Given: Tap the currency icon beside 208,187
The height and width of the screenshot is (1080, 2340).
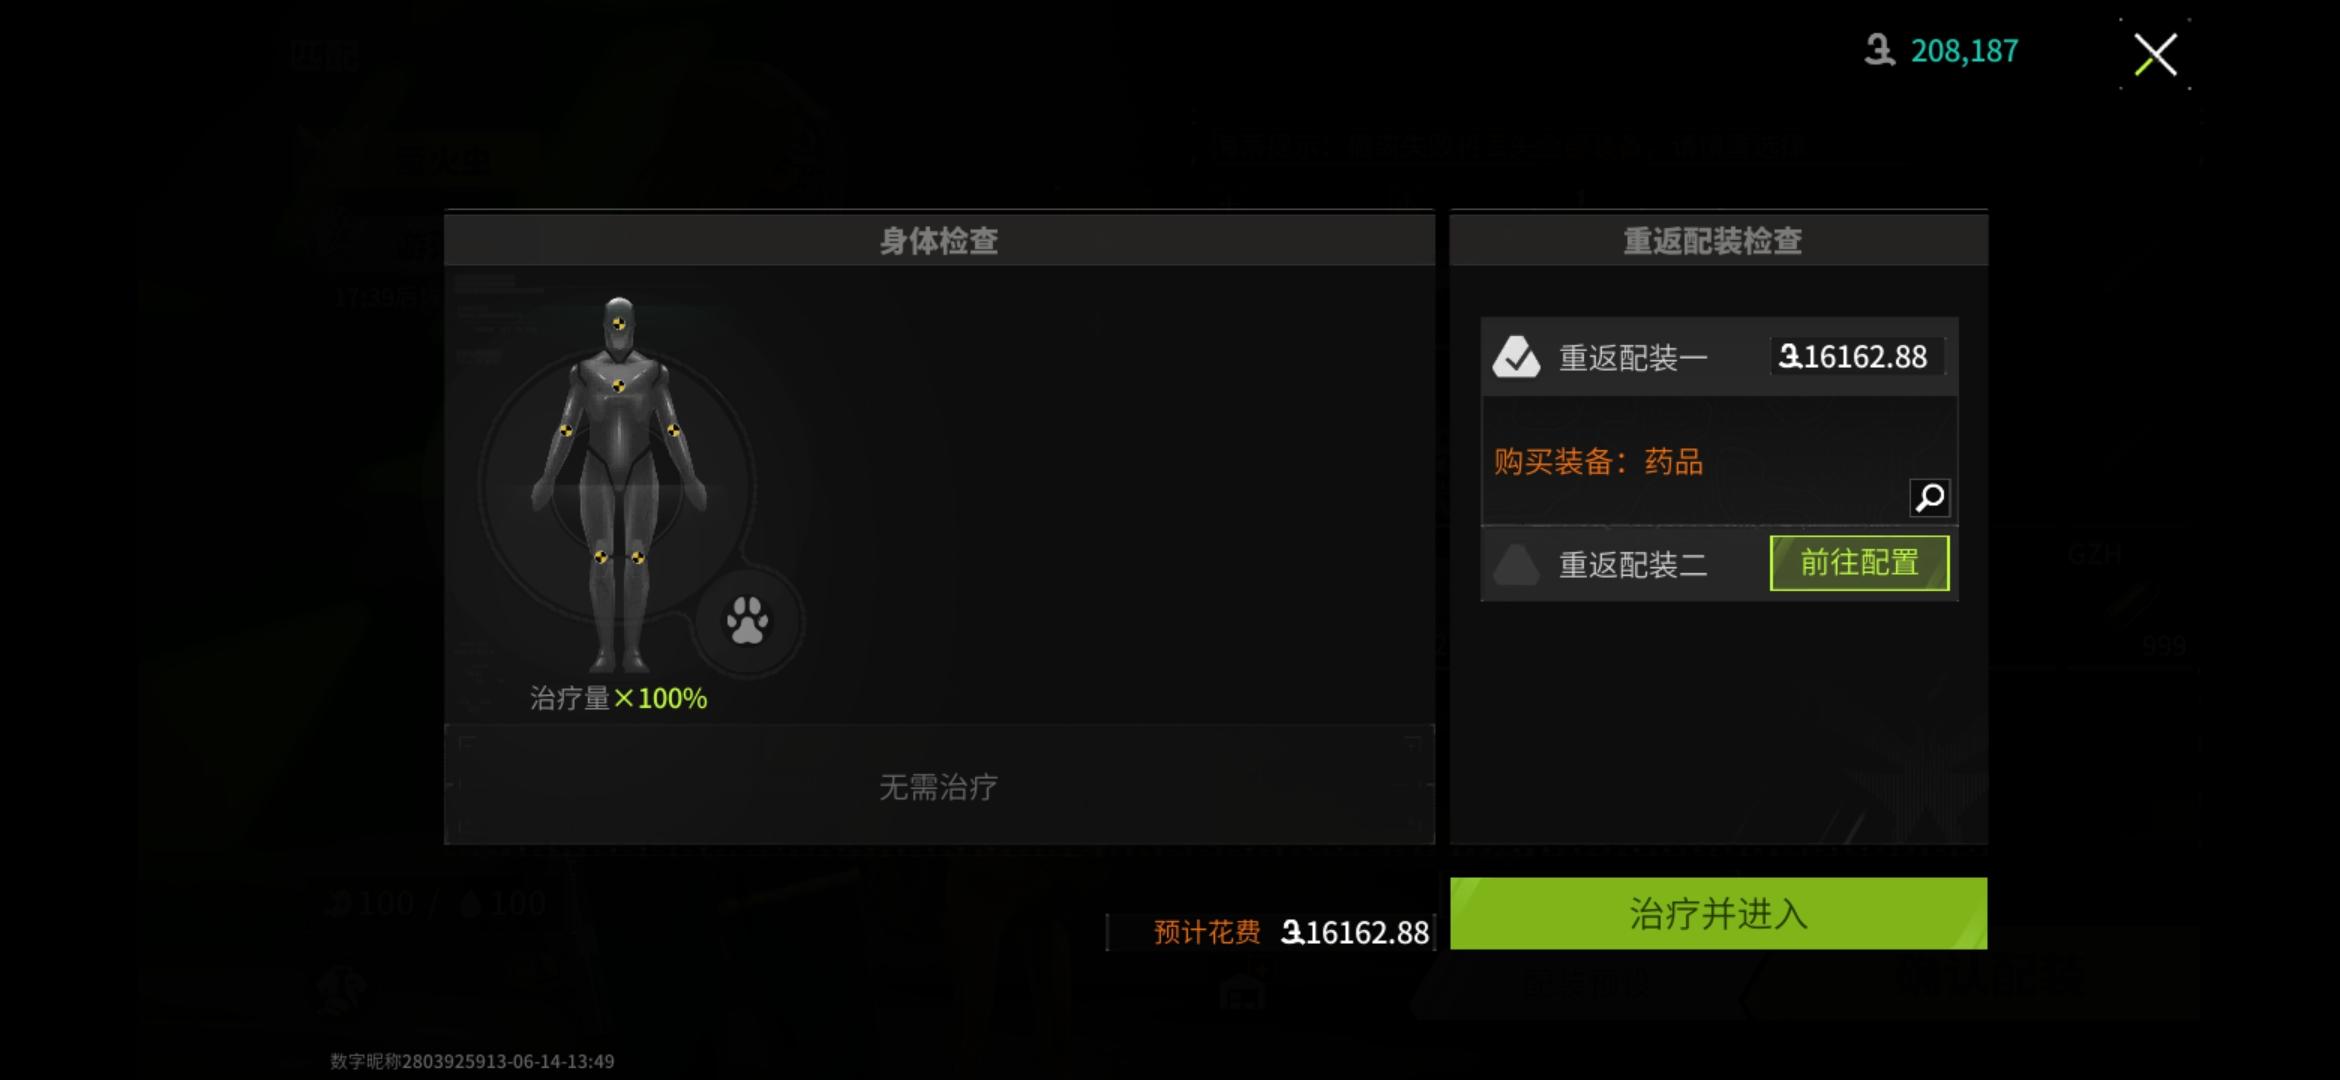Looking at the screenshot, I should [x=1879, y=50].
